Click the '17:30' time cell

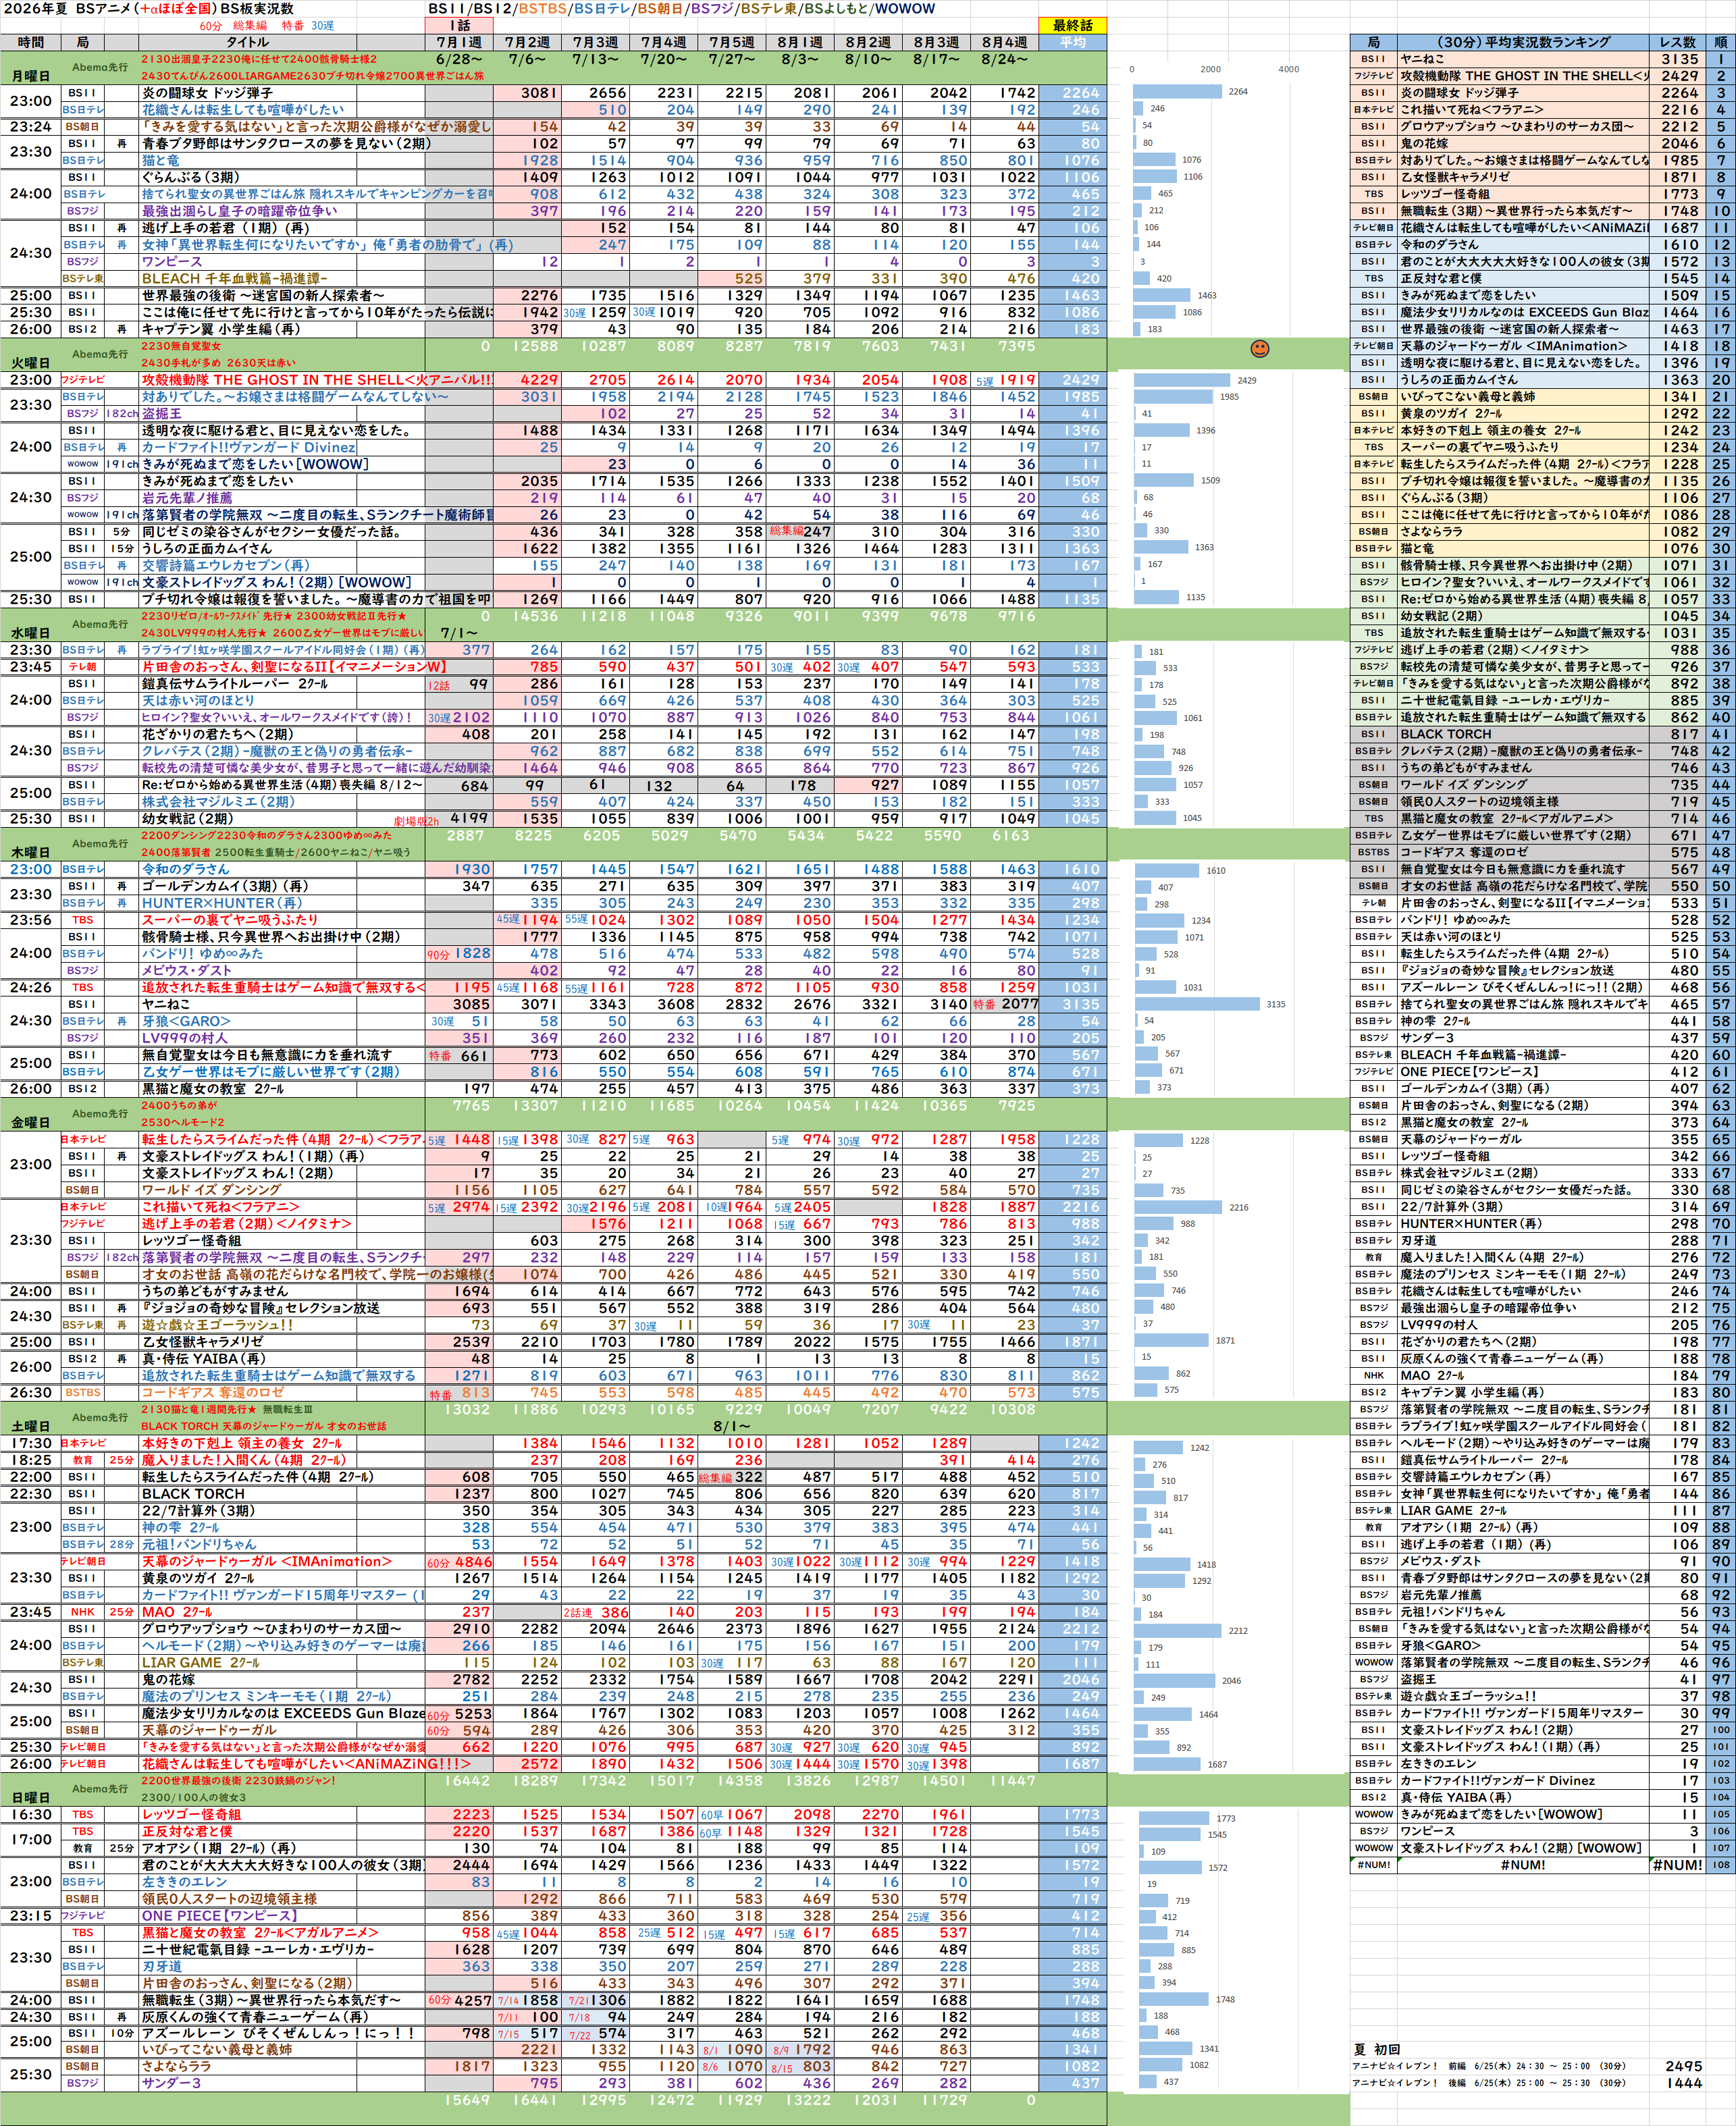click(31, 1443)
